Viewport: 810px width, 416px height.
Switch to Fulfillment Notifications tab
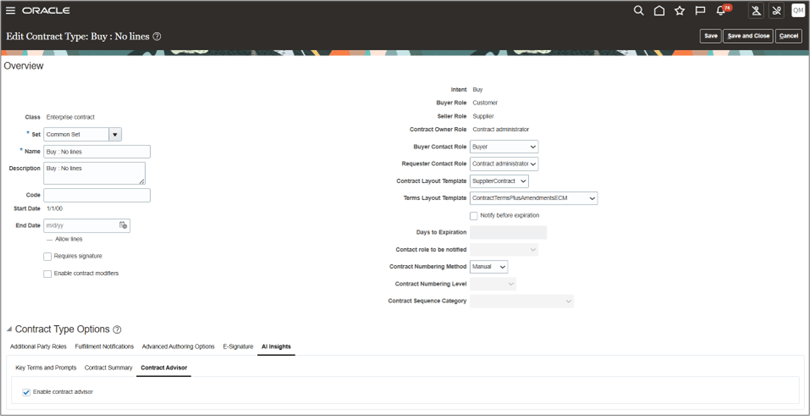pyautogui.click(x=104, y=347)
